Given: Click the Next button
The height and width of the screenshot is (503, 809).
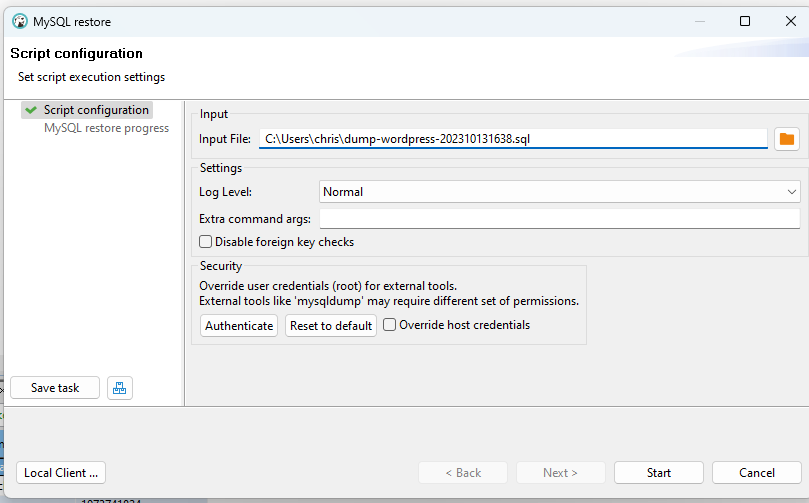Looking at the screenshot, I should tap(560, 473).
